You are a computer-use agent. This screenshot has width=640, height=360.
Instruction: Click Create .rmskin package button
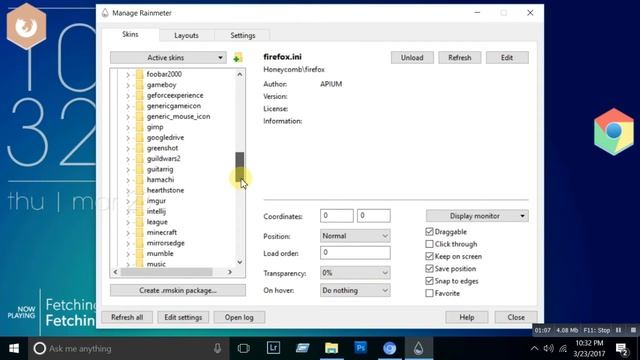(x=178, y=290)
